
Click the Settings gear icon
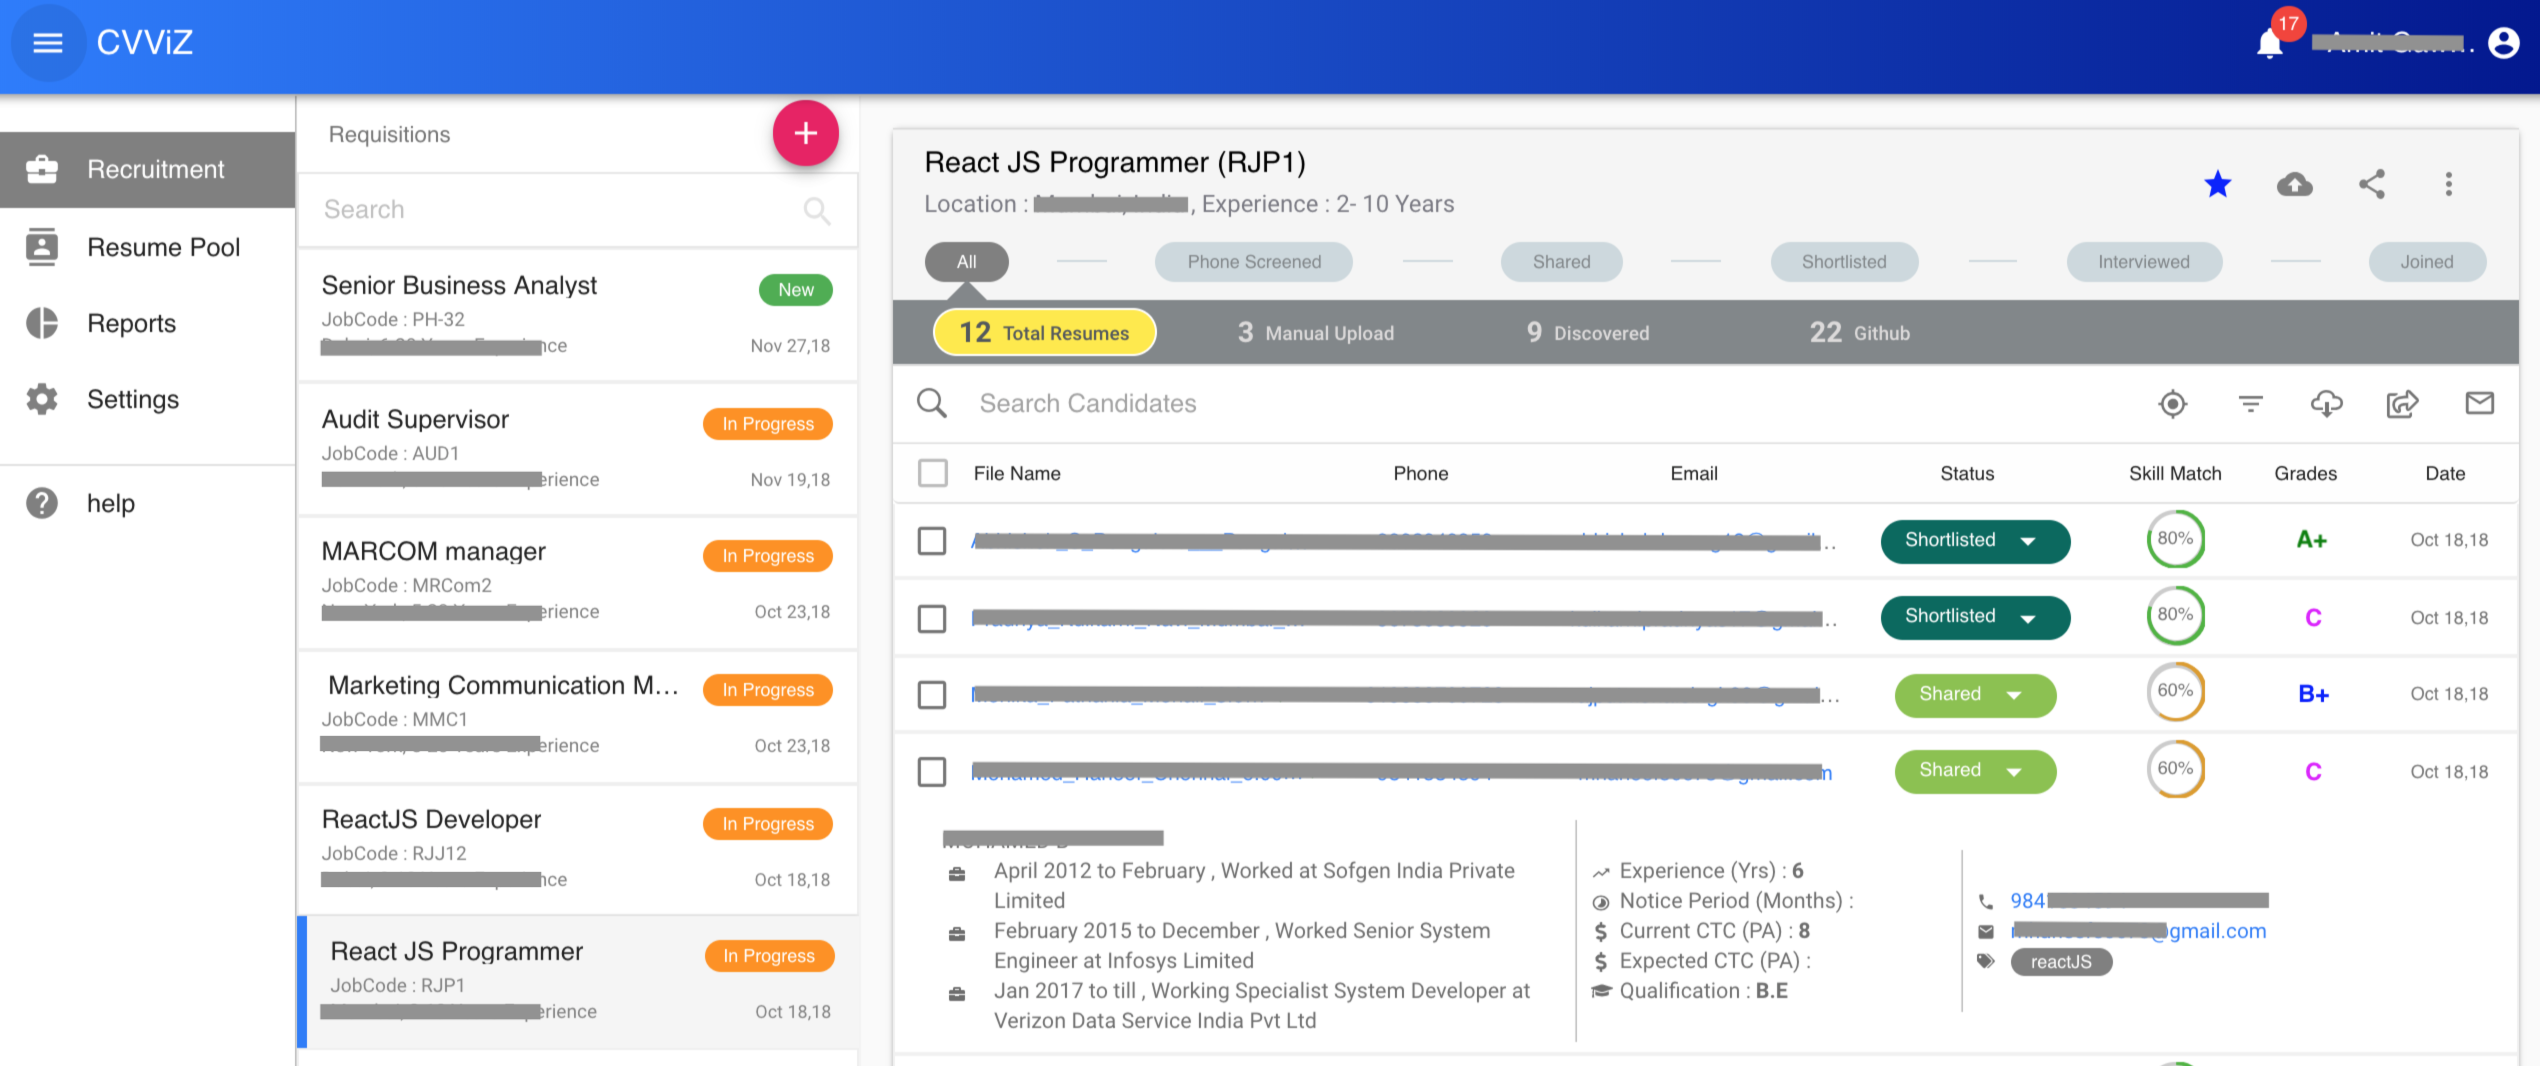42,399
